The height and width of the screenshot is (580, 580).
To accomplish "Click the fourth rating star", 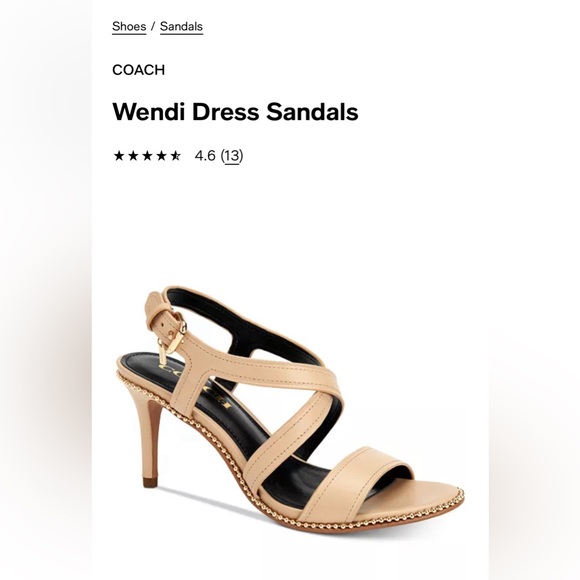I will [x=161, y=156].
